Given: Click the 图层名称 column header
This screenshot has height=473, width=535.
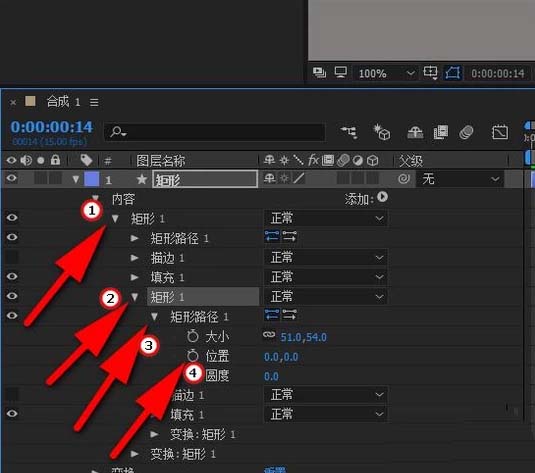Looking at the screenshot, I should tap(160, 161).
